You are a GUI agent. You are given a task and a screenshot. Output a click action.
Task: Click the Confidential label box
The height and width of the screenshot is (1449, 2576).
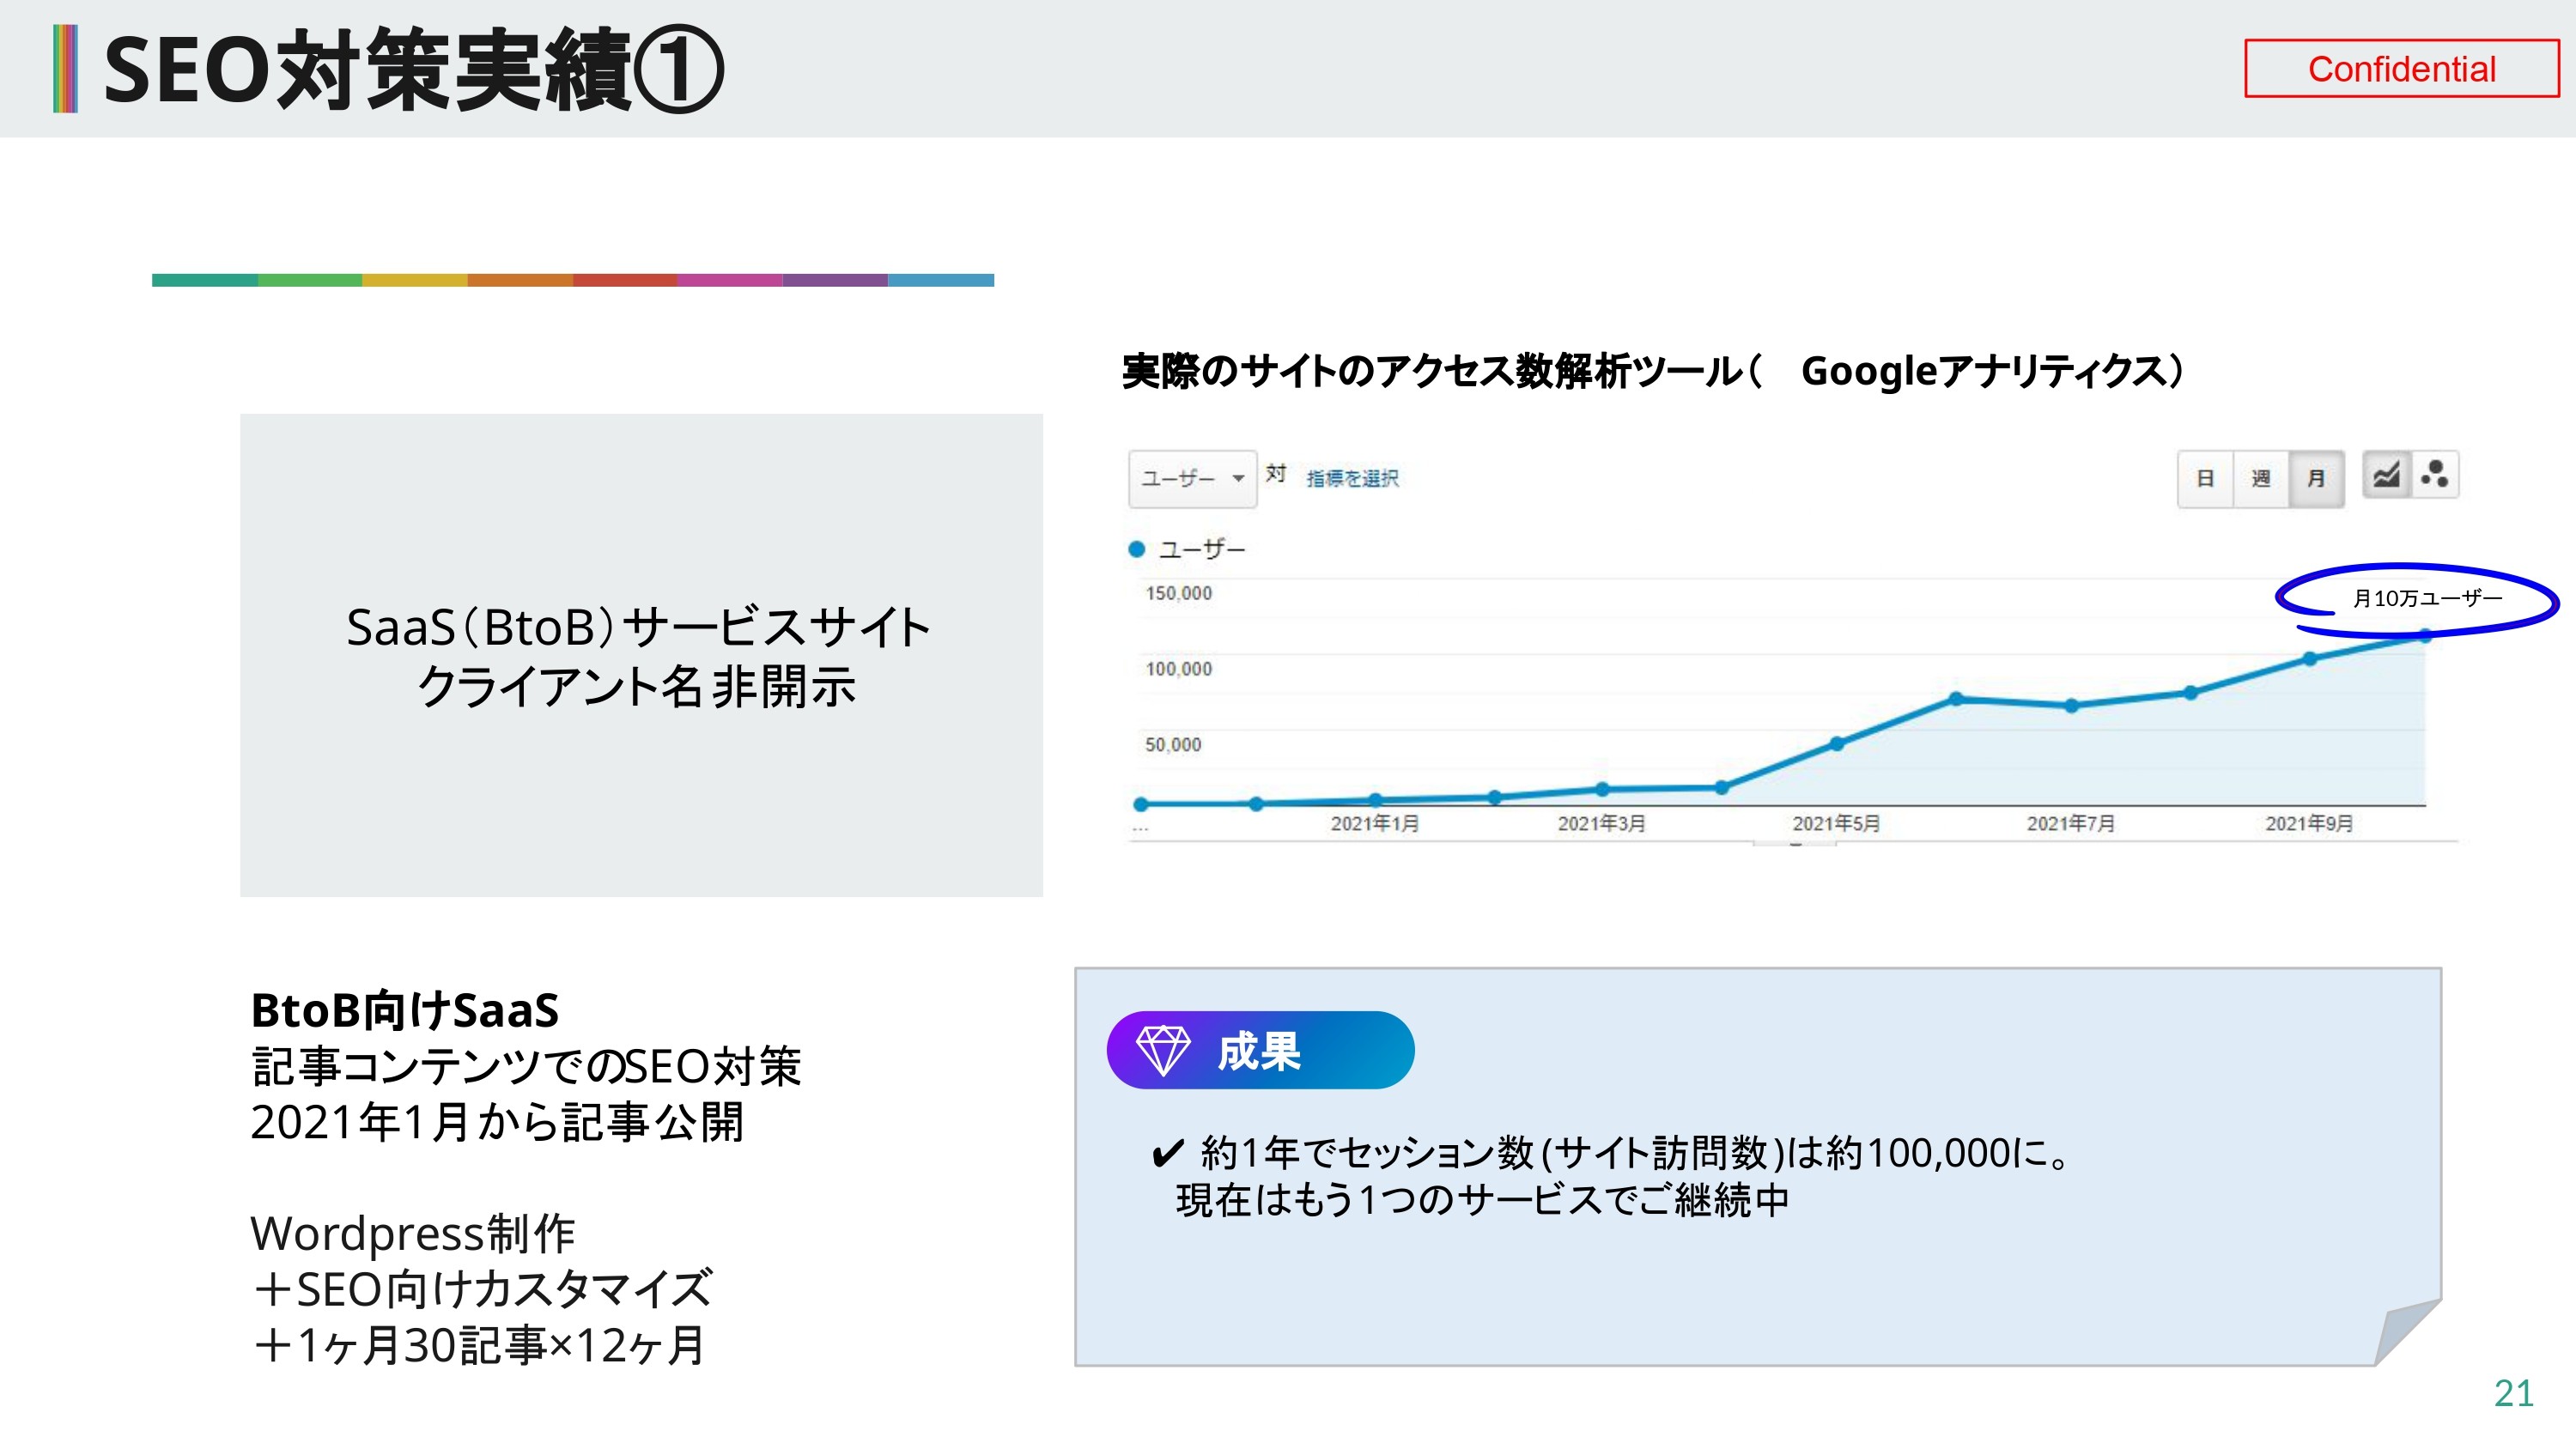2401,69
